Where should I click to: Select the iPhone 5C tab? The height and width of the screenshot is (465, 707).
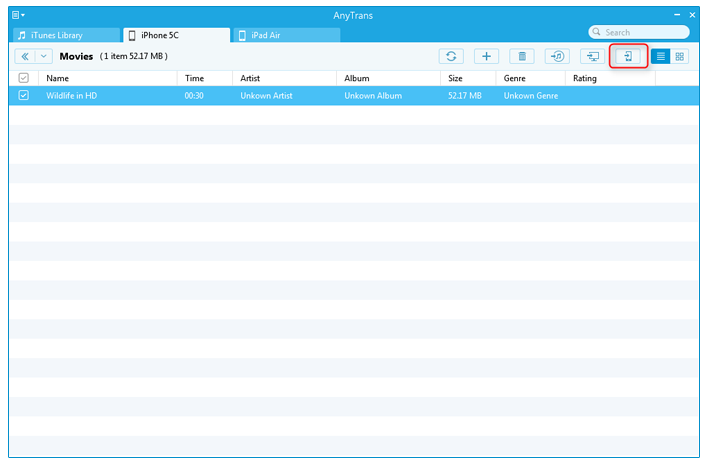[x=176, y=35]
